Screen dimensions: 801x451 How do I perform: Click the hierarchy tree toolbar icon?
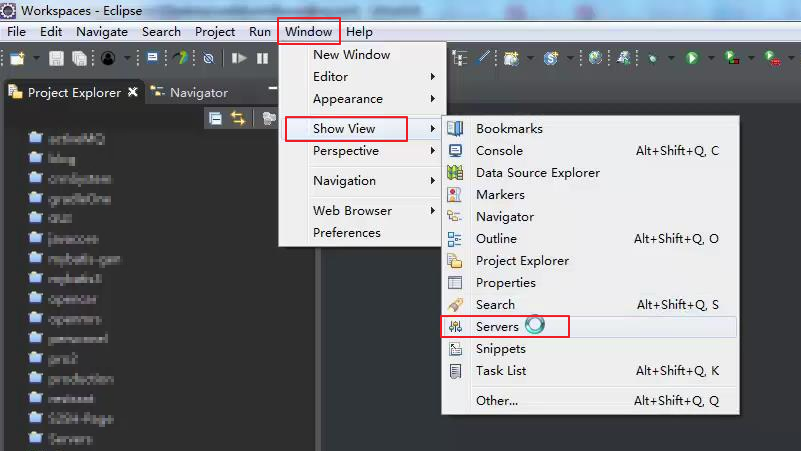coord(460,58)
